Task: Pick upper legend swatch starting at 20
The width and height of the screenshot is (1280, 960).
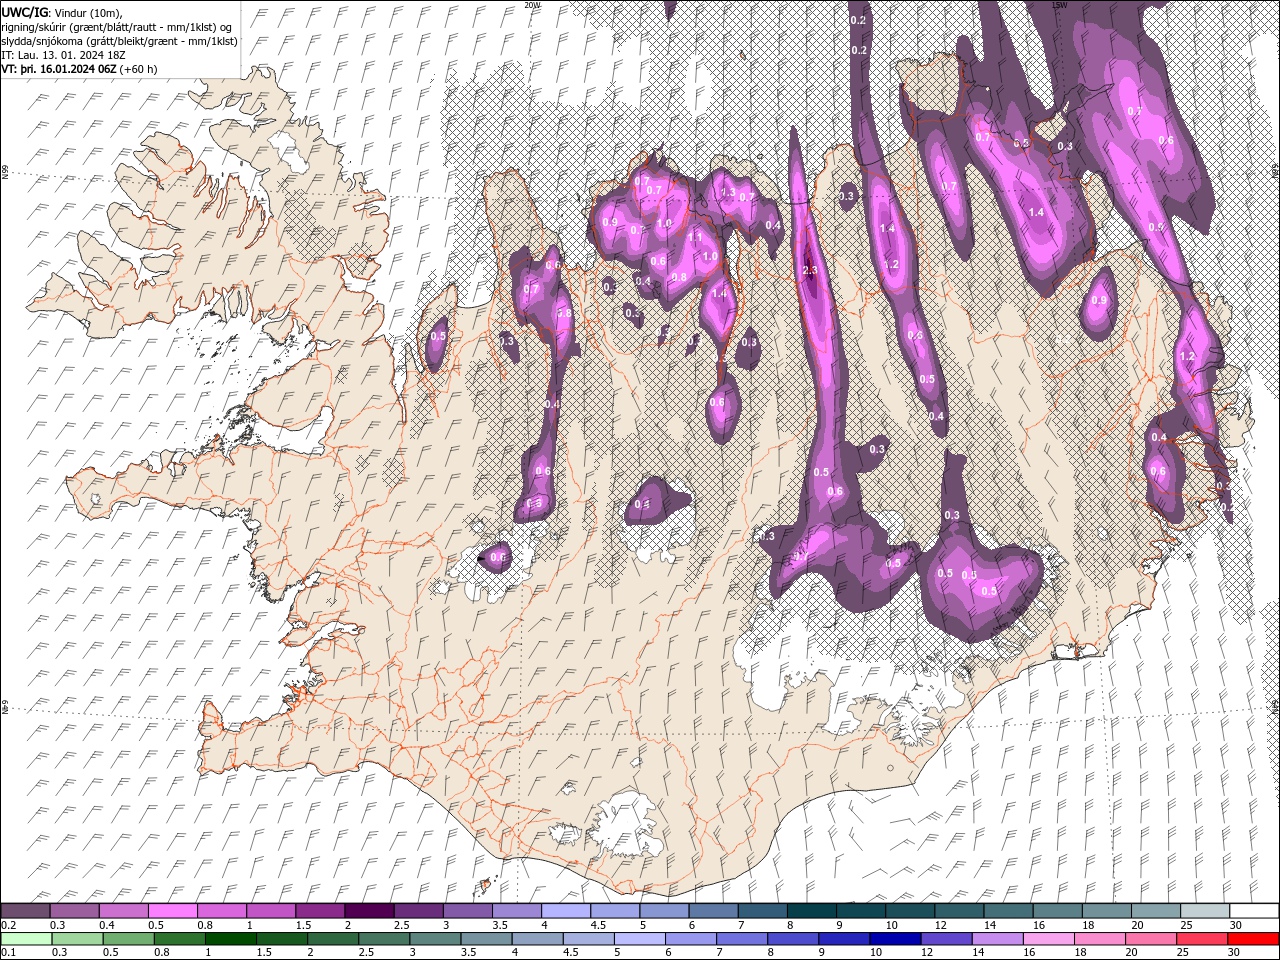Action: click(1155, 911)
